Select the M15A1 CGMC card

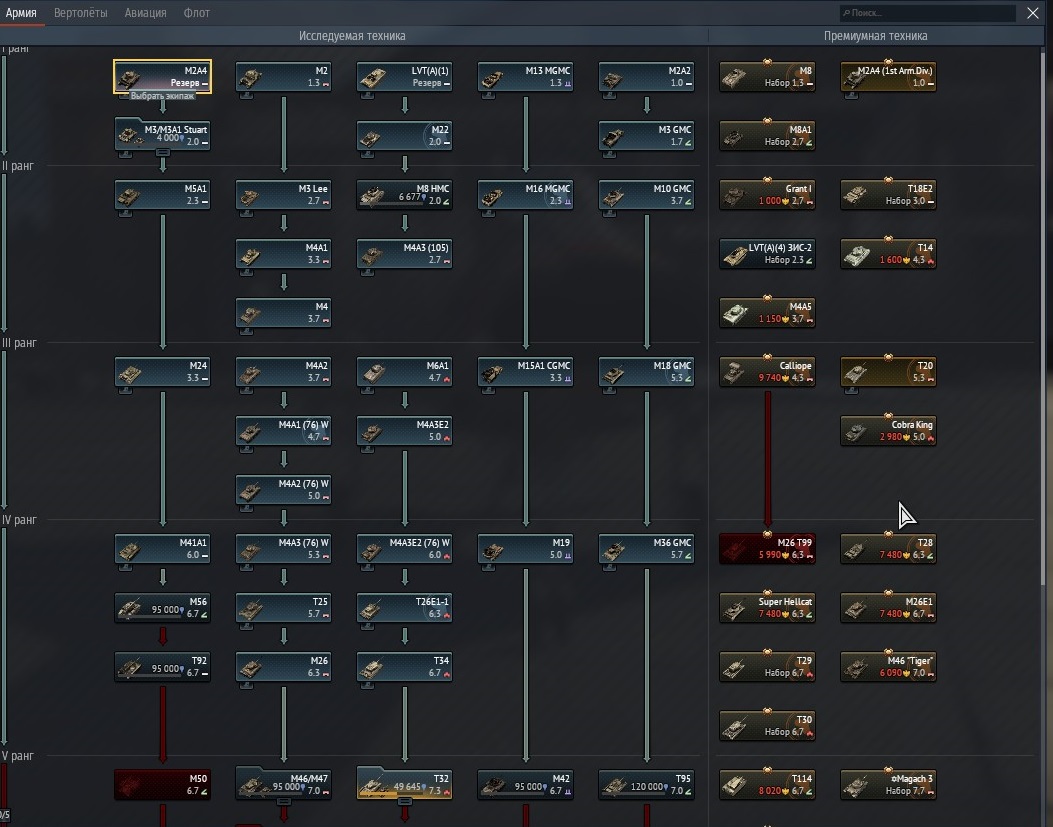pyautogui.click(x=525, y=372)
